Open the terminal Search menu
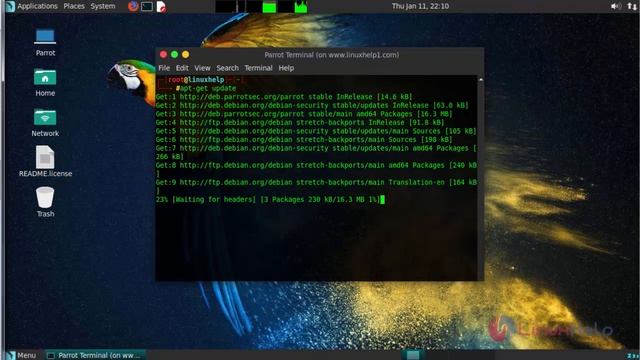The height and width of the screenshot is (360, 640). pyautogui.click(x=227, y=68)
